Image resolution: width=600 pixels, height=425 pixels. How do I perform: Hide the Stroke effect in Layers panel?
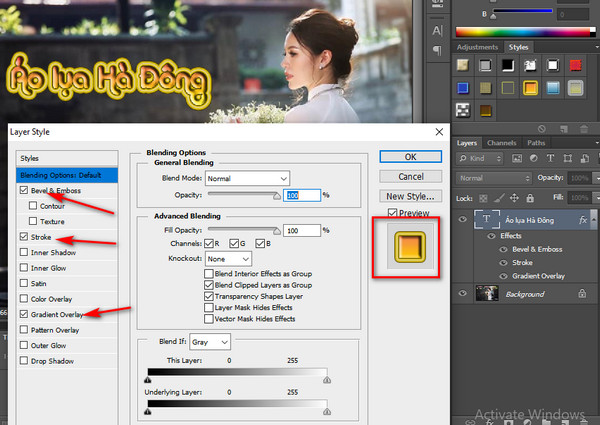[504, 262]
